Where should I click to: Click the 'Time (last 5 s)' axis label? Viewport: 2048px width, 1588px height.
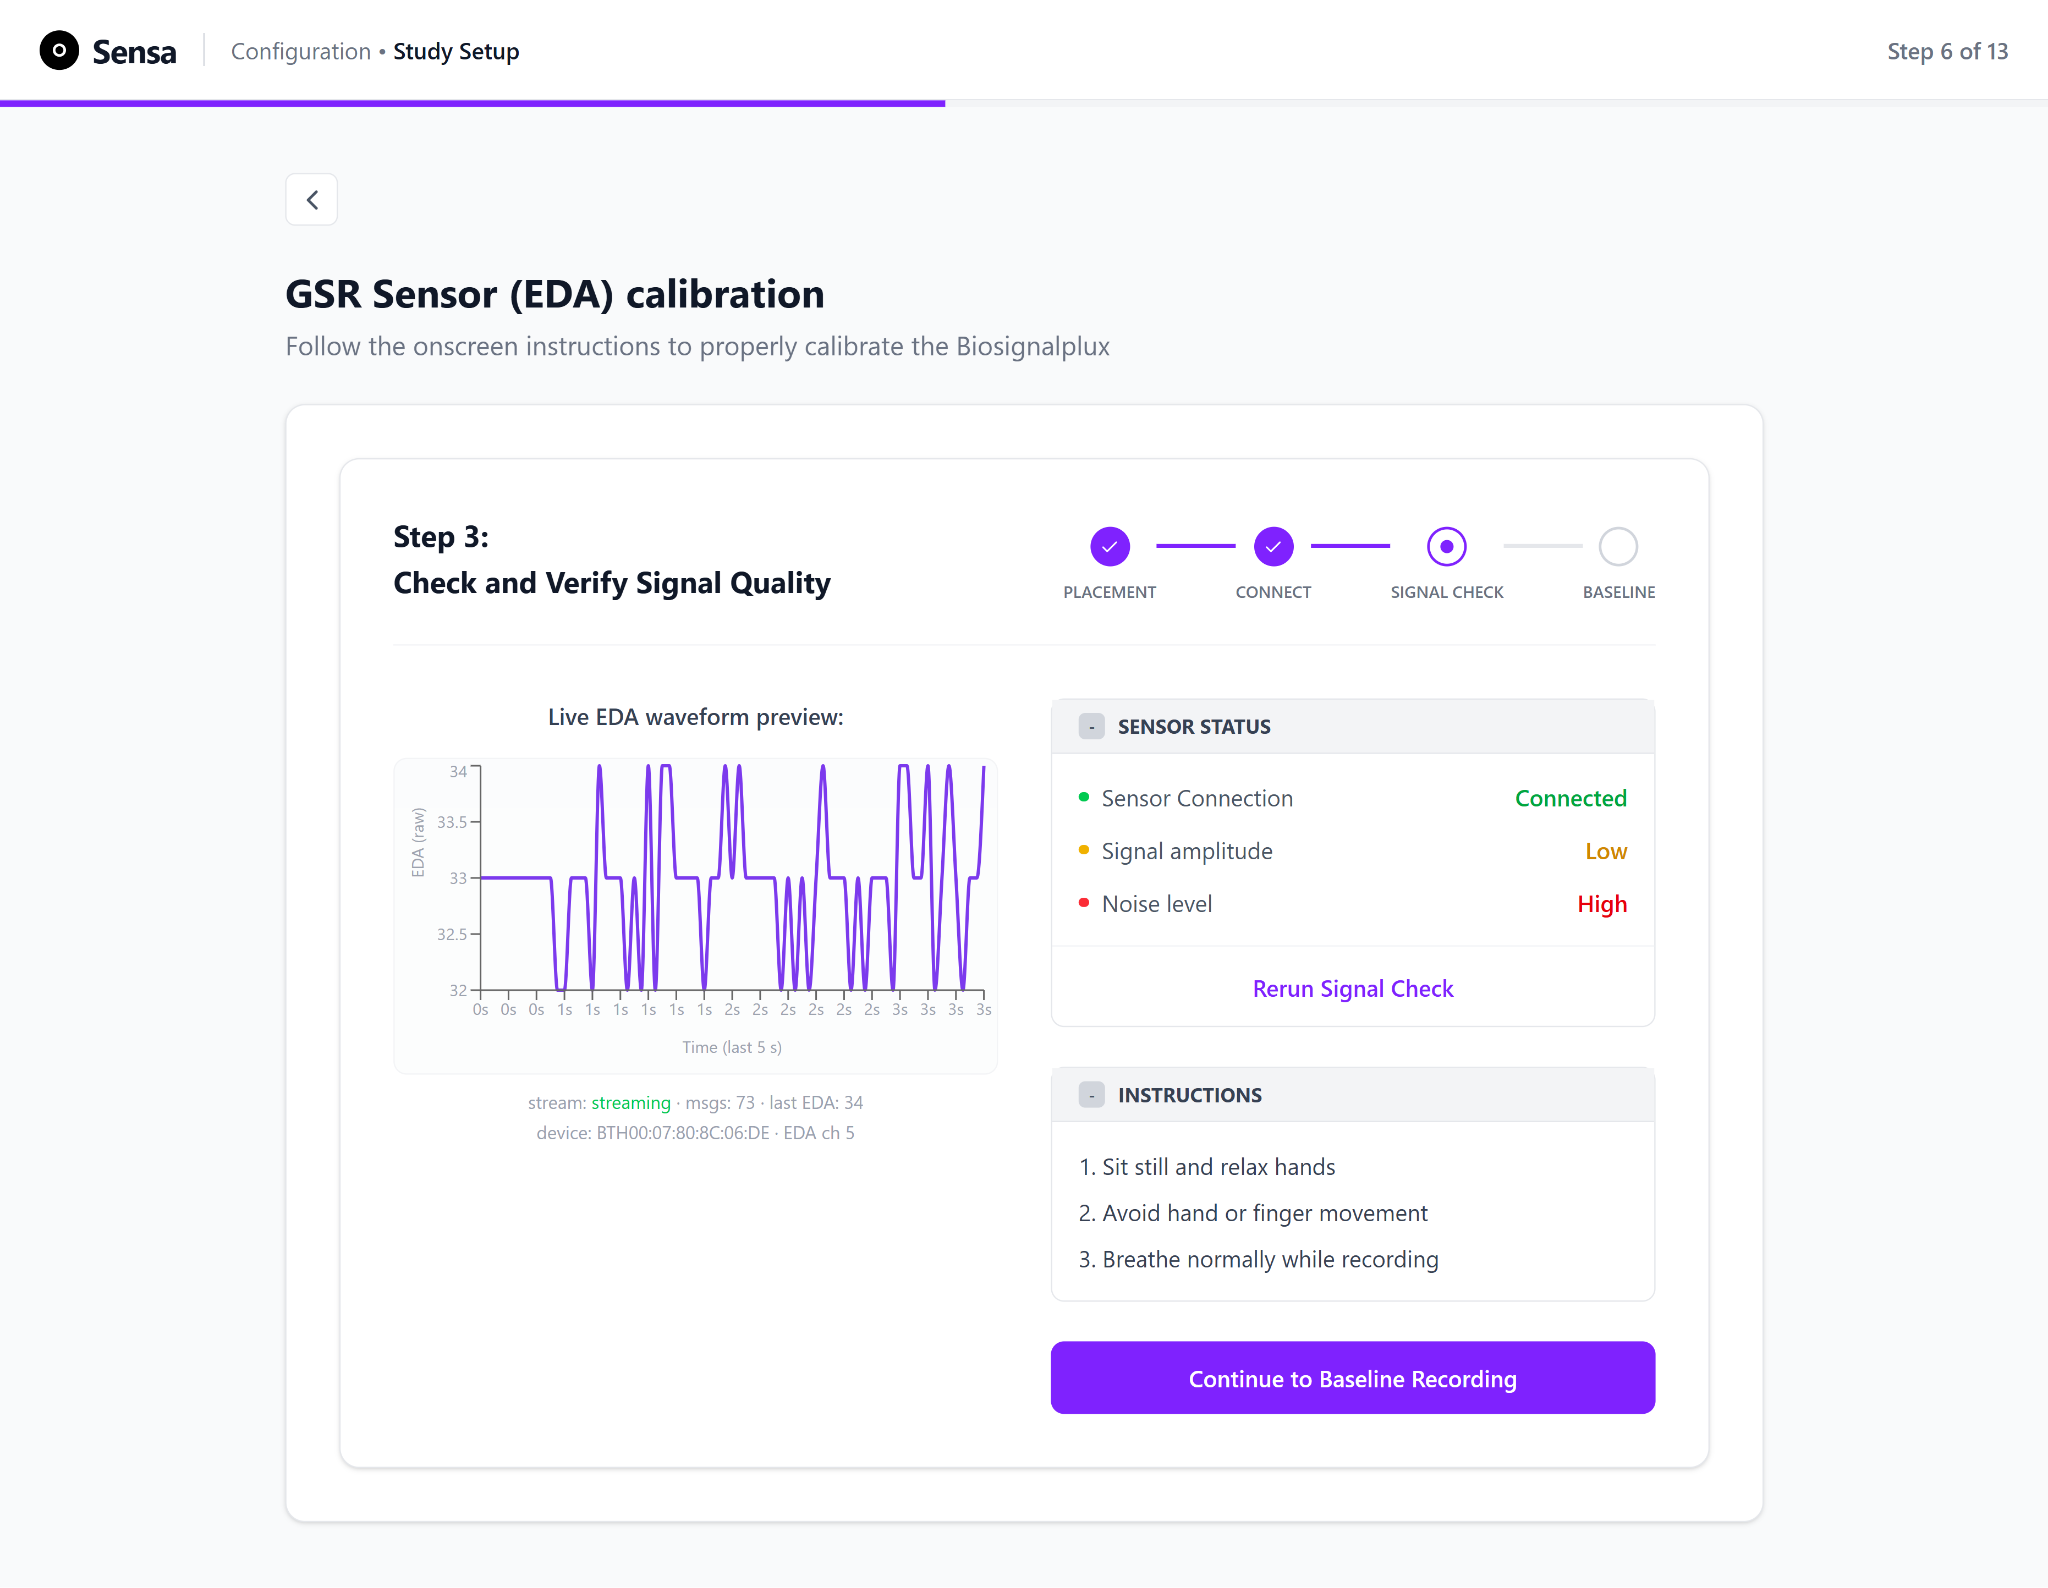point(732,1047)
